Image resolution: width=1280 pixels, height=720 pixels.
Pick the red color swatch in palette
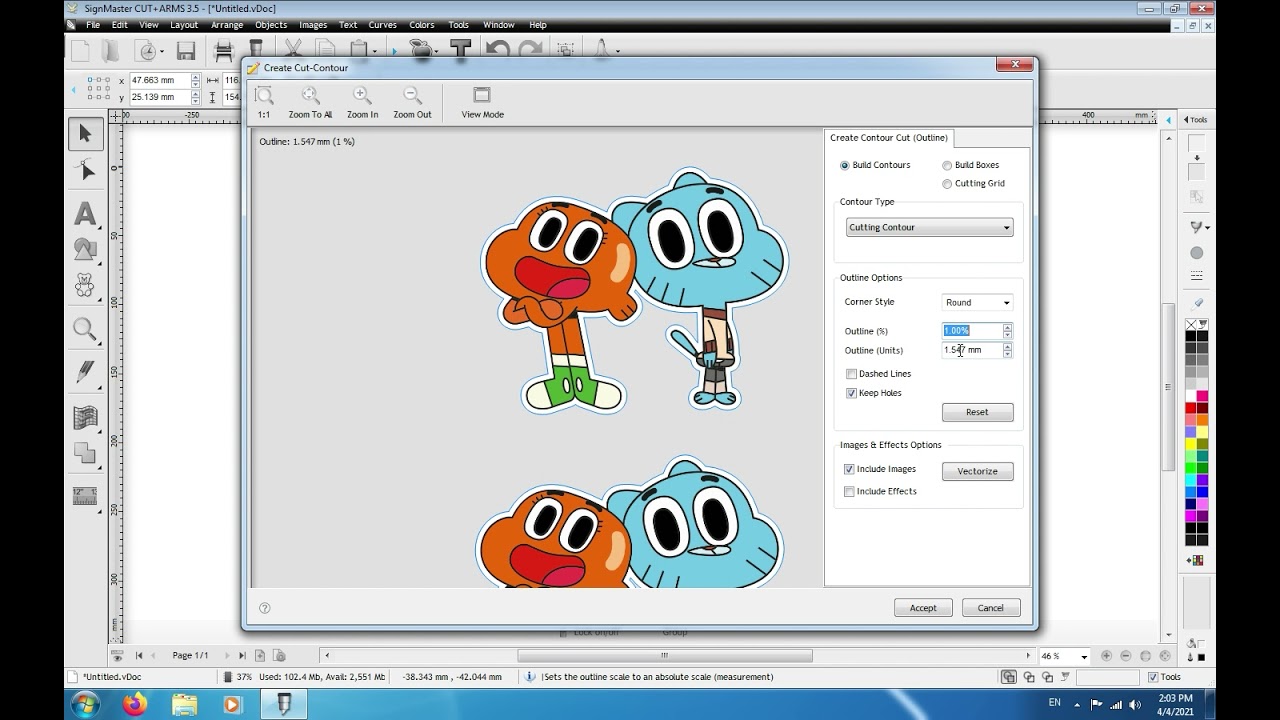pyautogui.click(x=1191, y=408)
